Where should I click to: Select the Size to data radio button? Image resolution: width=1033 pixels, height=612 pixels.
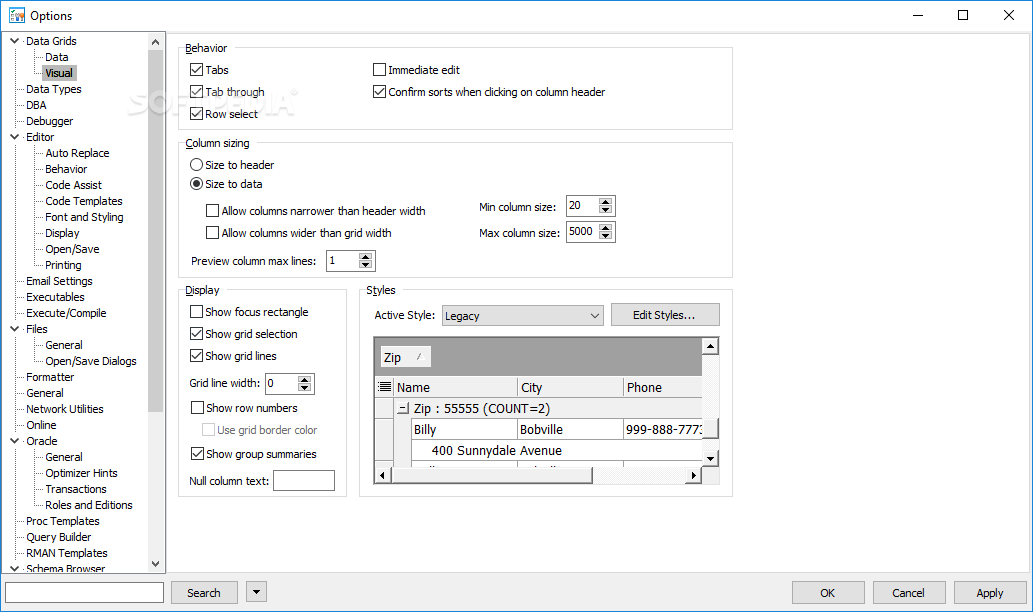pos(196,184)
